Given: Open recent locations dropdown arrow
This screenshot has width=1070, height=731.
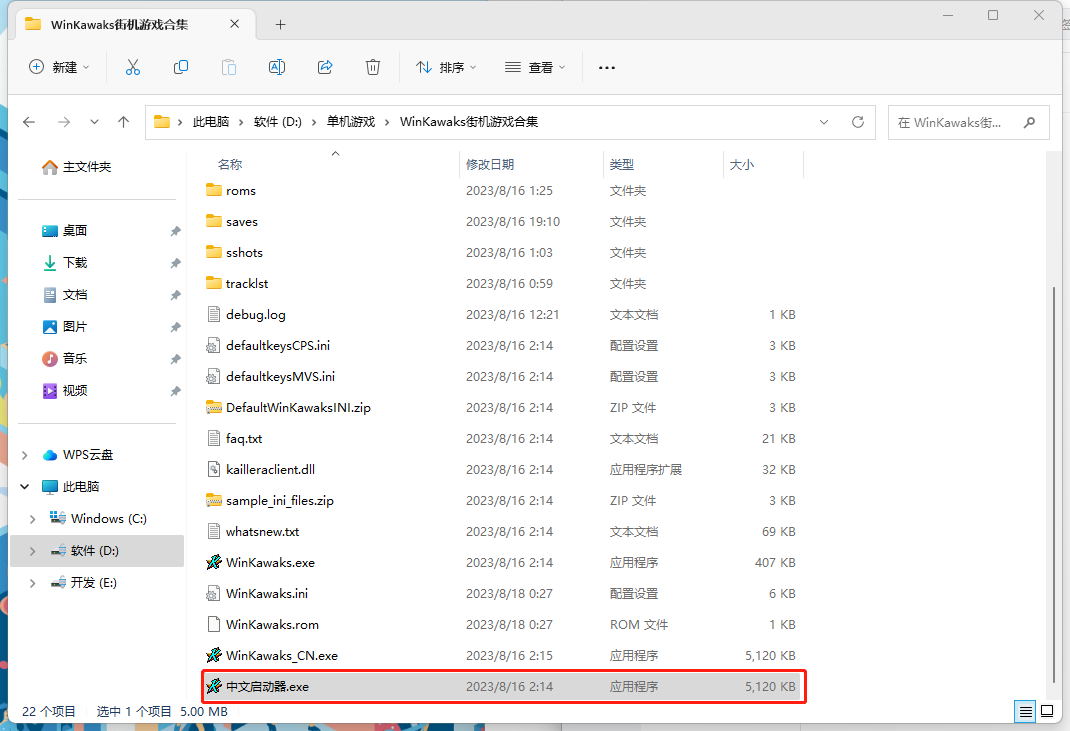Looking at the screenshot, I should pos(94,122).
